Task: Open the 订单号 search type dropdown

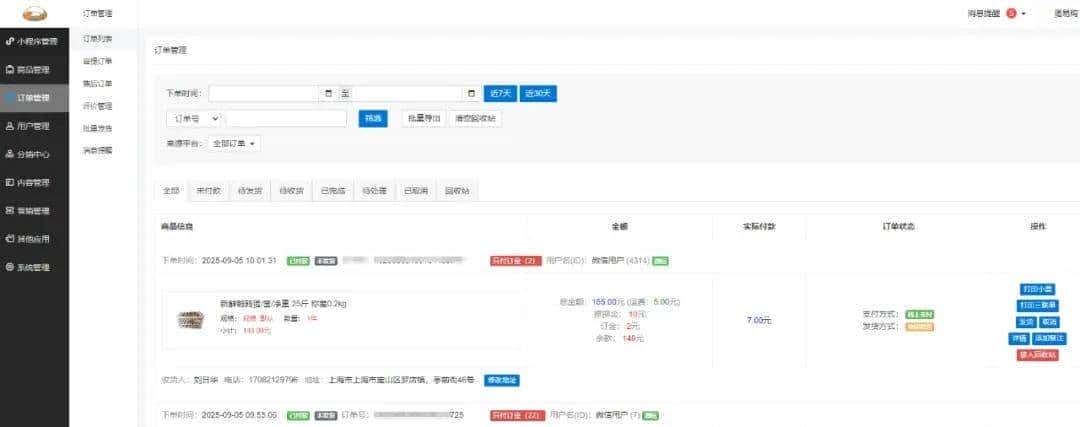Action: [x=194, y=118]
